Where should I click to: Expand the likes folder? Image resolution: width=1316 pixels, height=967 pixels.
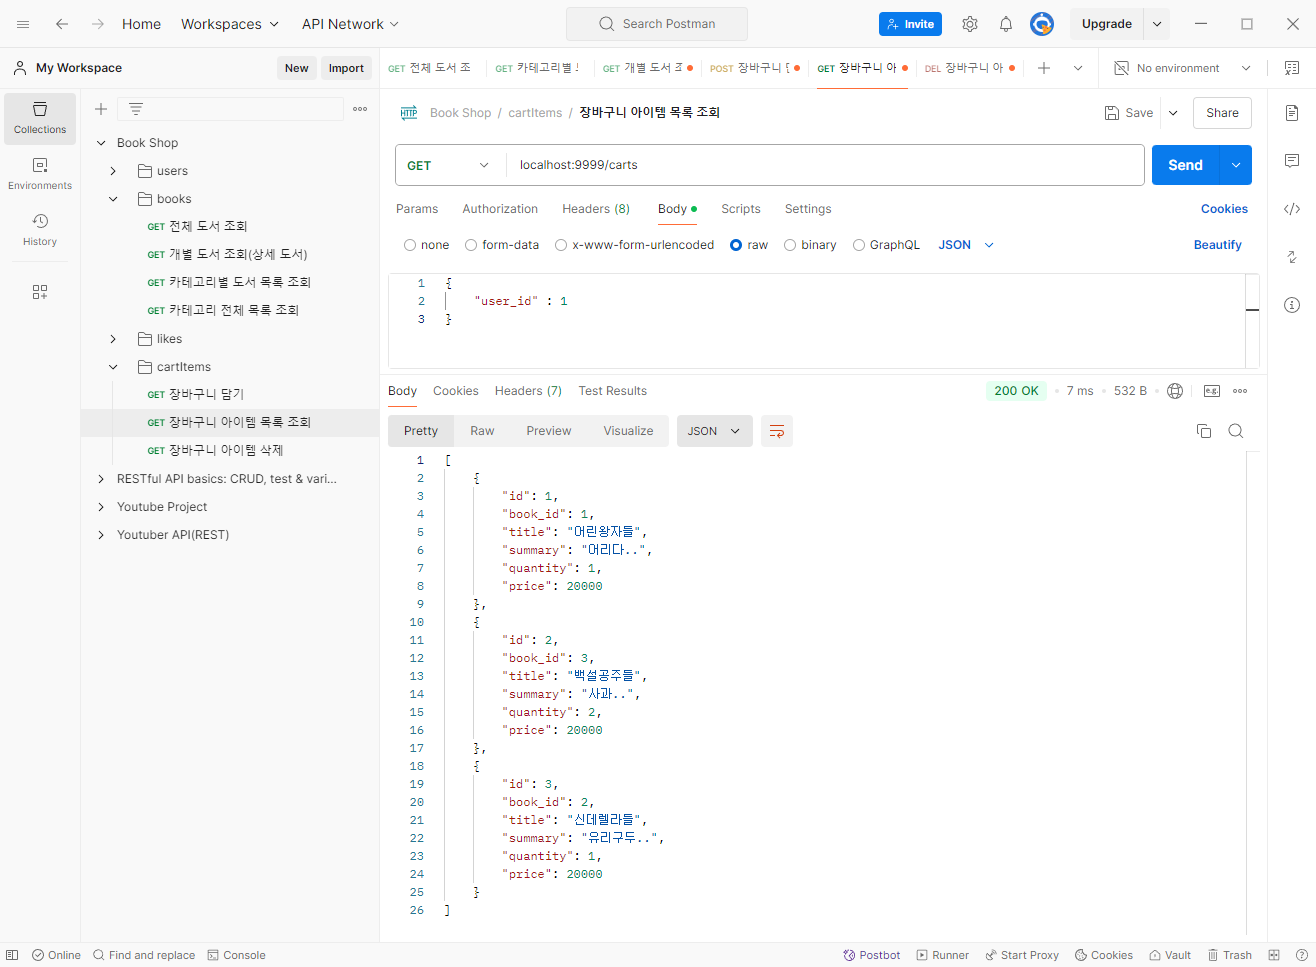point(113,339)
